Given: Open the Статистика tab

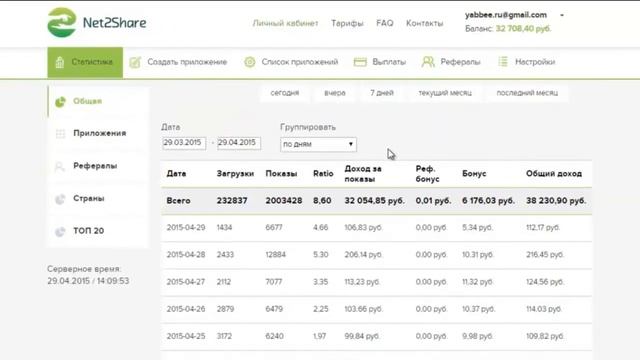Looking at the screenshot, I should 85,62.
